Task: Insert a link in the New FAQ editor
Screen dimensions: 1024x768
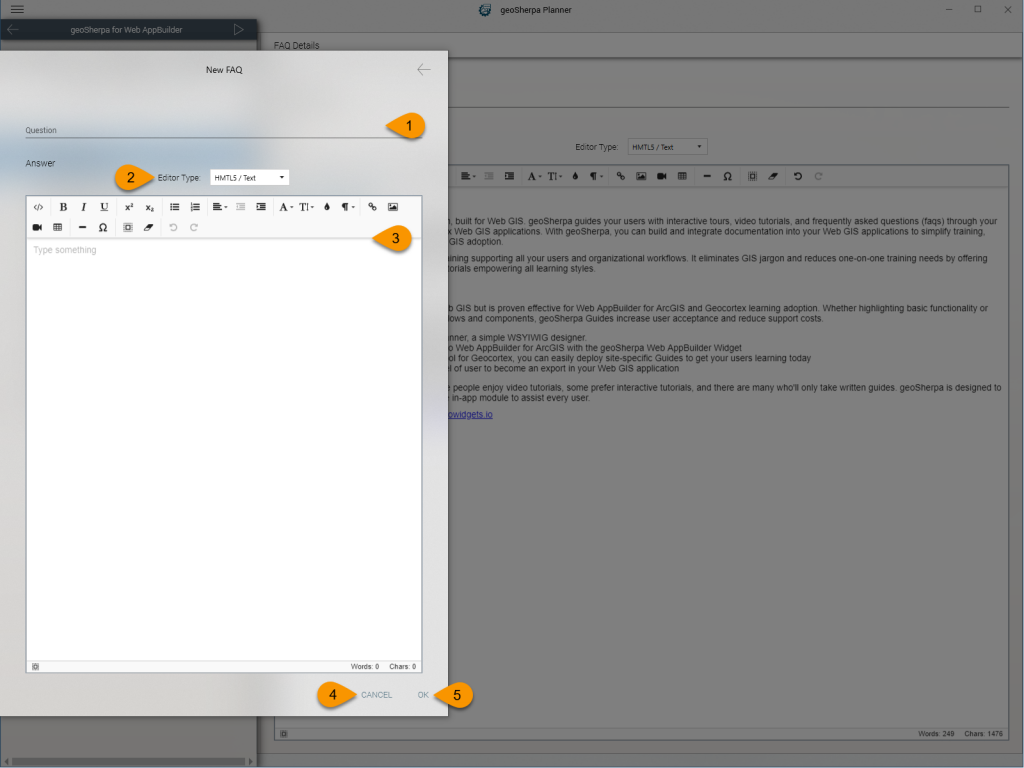Action: coord(372,207)
